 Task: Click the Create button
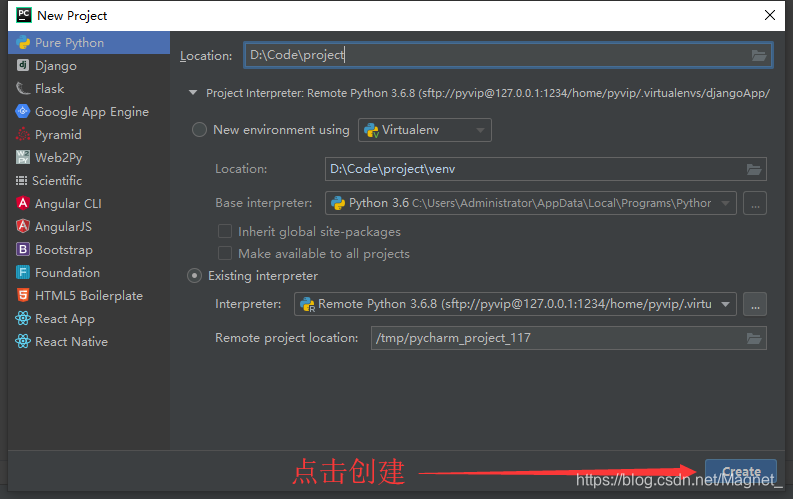[x=741, y=472]
